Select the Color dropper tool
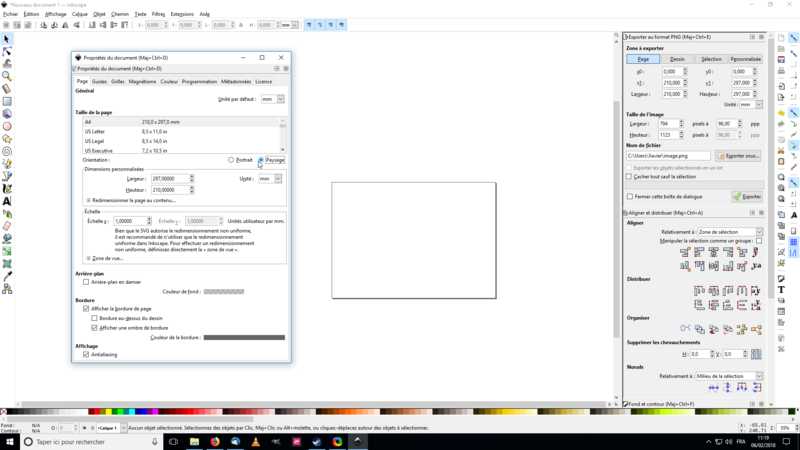The image size is (800, 450). tap(7, 276)
